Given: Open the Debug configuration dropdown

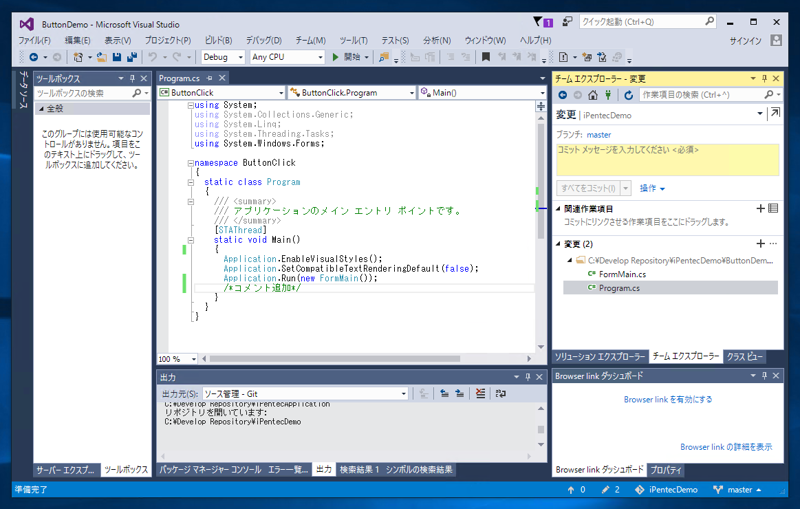Looking at the screenshot, I should (223, 57).
